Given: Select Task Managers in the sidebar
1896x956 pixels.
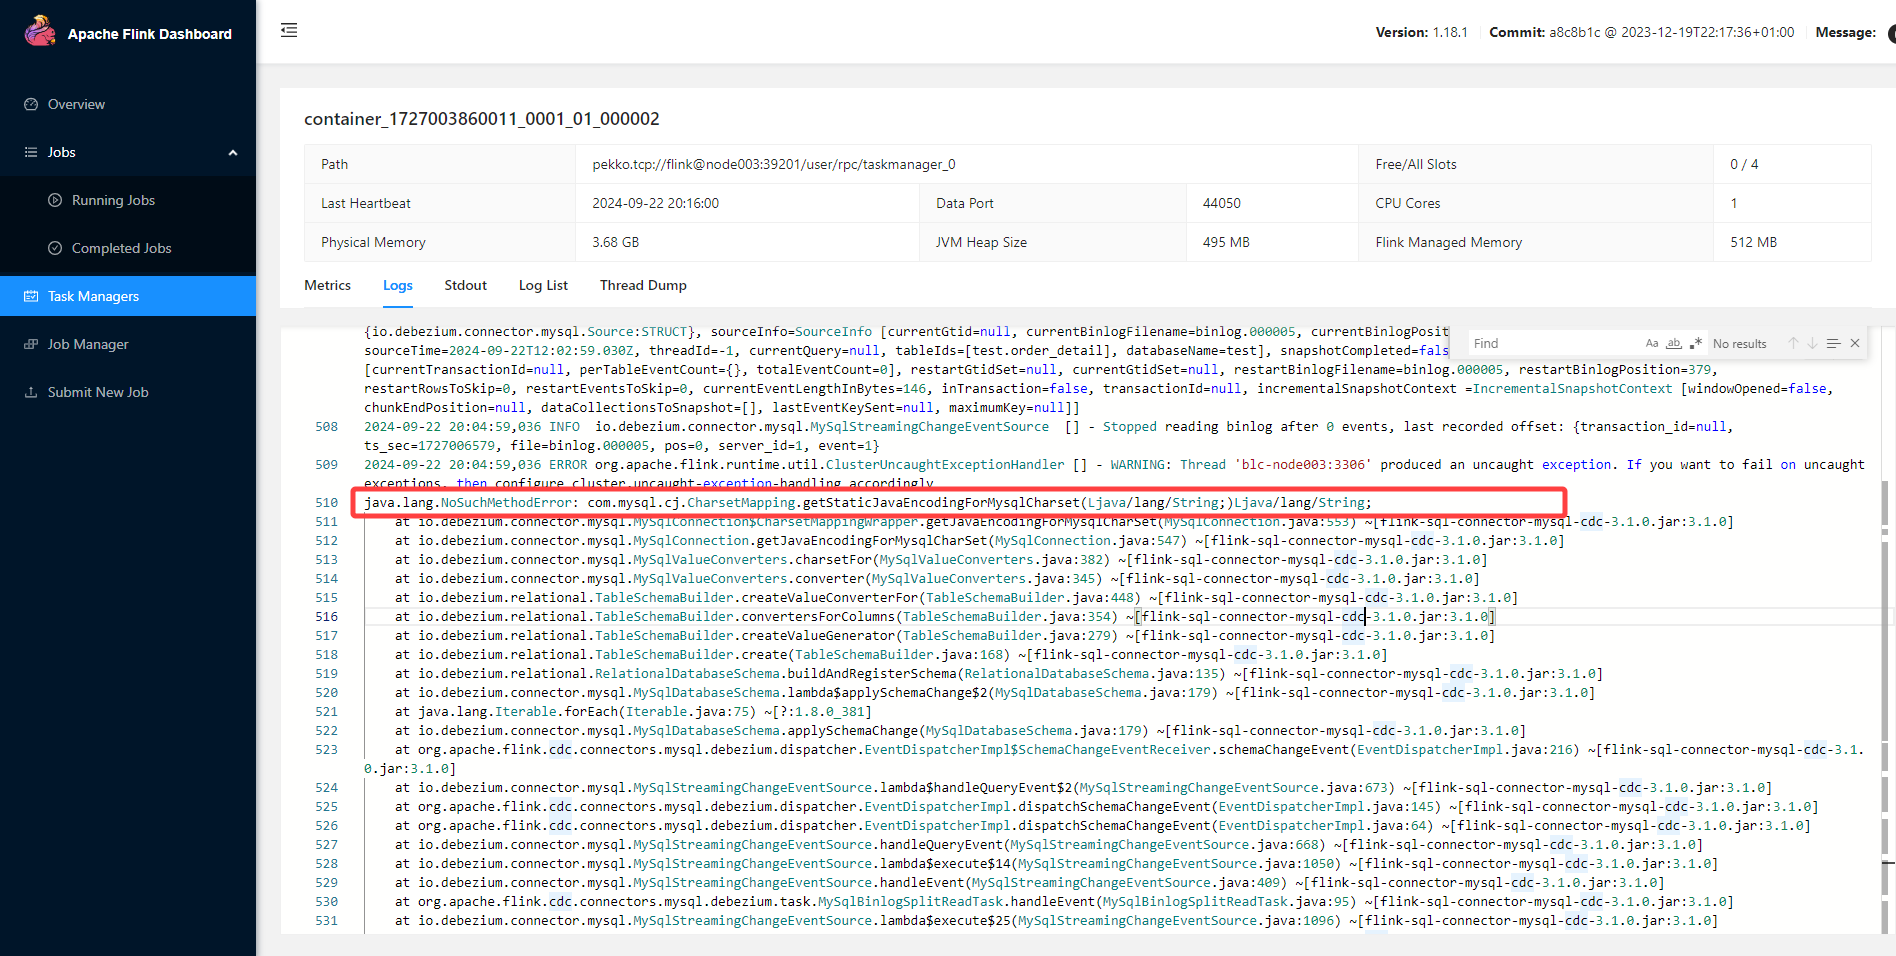Looking at the screenshot, I should pos(128,296).
